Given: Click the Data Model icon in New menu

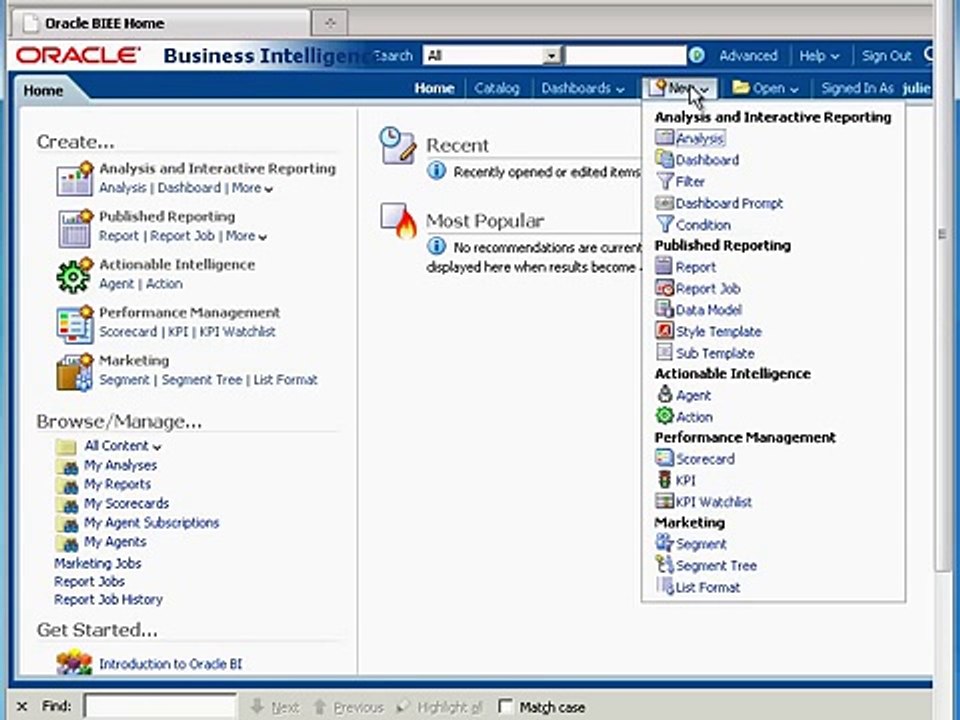Looking at the screenshot, I should tap(664, 309).
